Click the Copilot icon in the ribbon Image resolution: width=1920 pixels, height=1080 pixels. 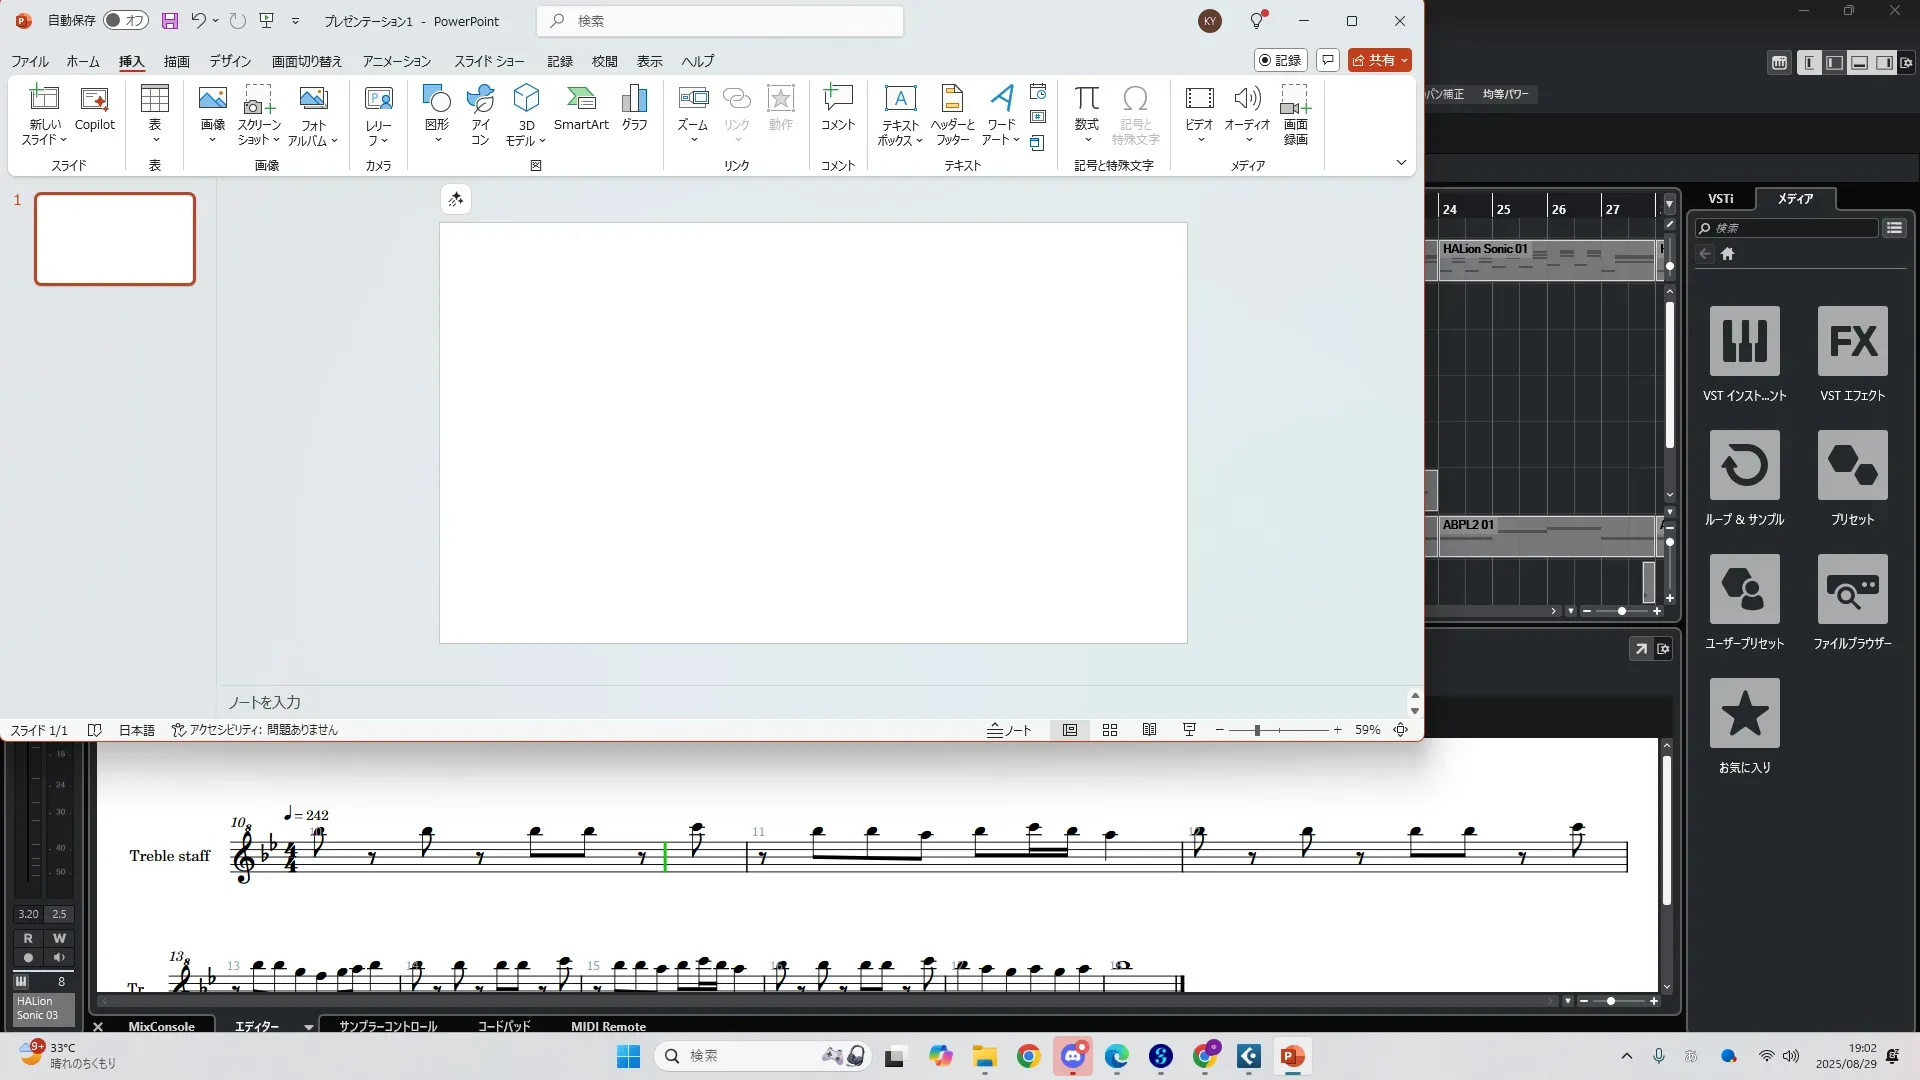coord(95,108)
